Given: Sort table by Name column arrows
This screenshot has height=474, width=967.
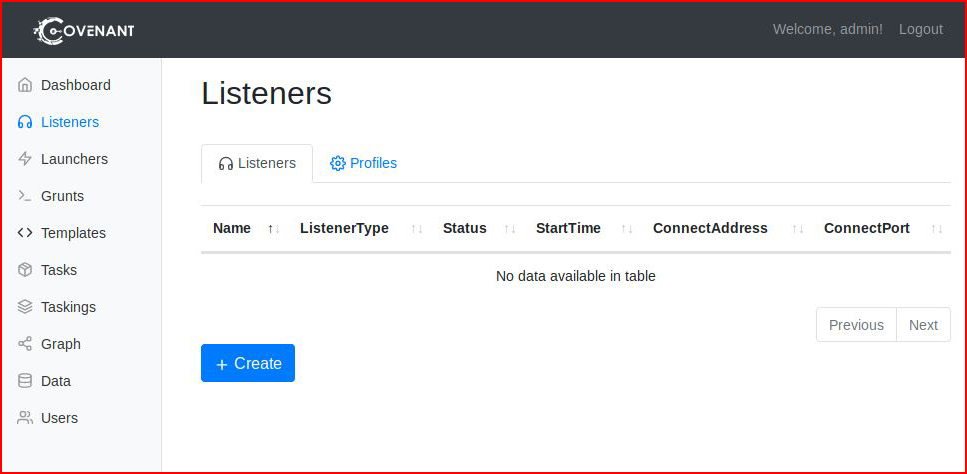Looking at the screenshot, I should (274, 229).
